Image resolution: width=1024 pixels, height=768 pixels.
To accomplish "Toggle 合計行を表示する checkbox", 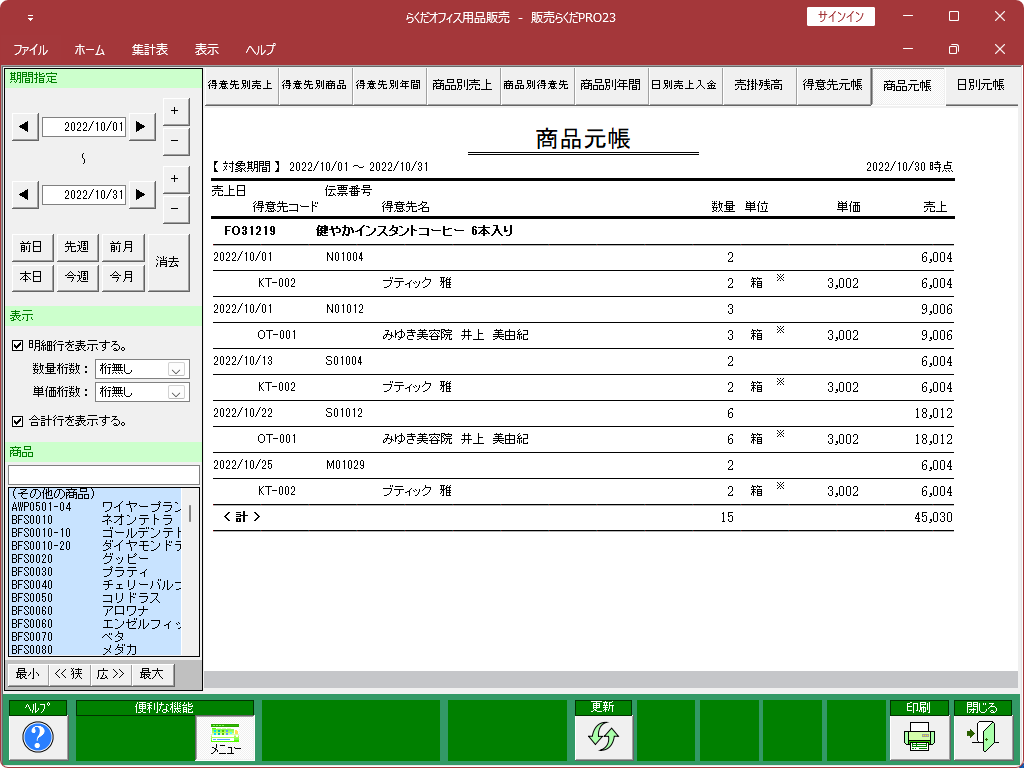I will point(18,421).
